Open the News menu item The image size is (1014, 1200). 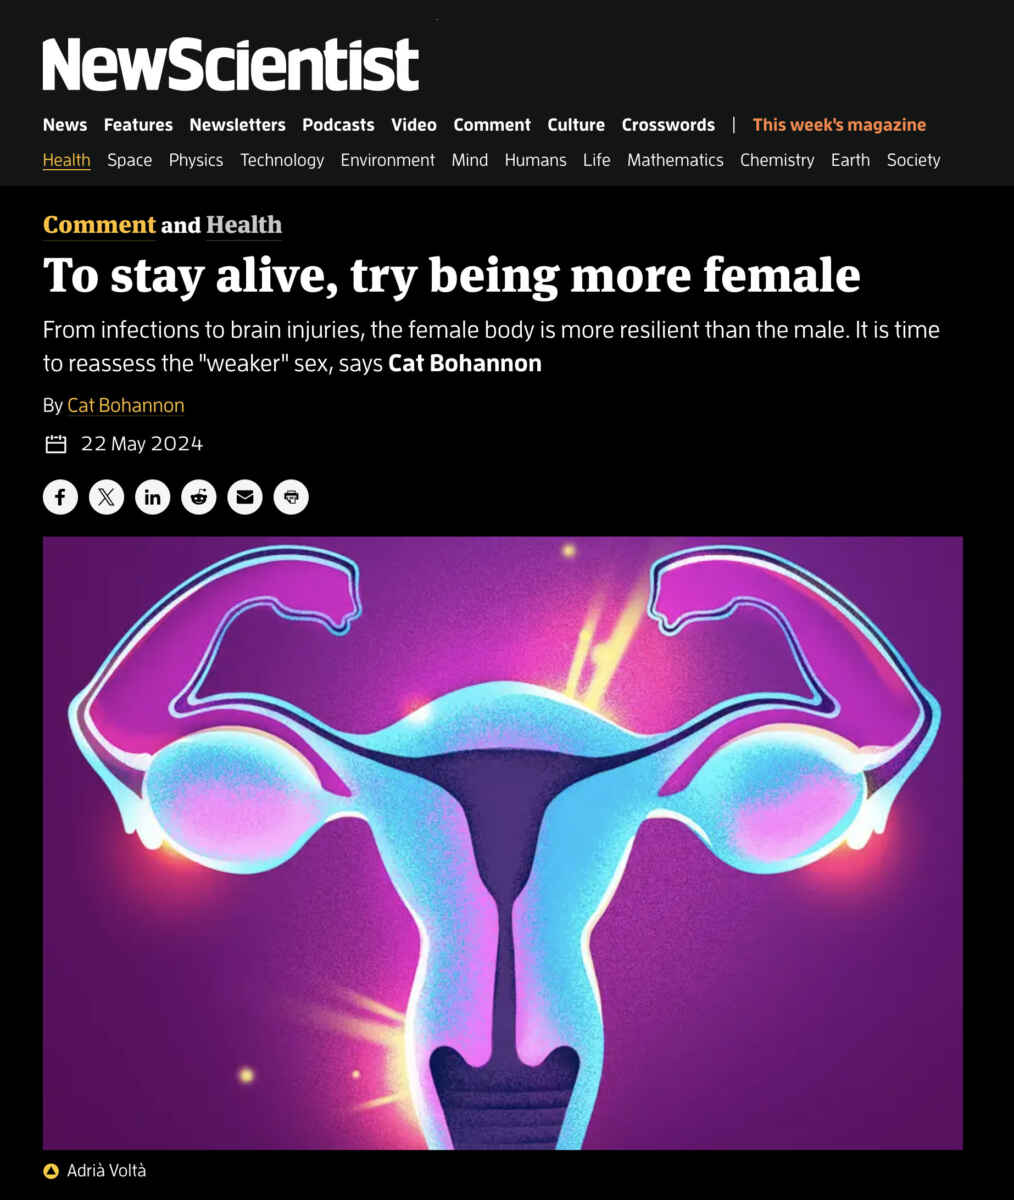[x=65, y=125]
